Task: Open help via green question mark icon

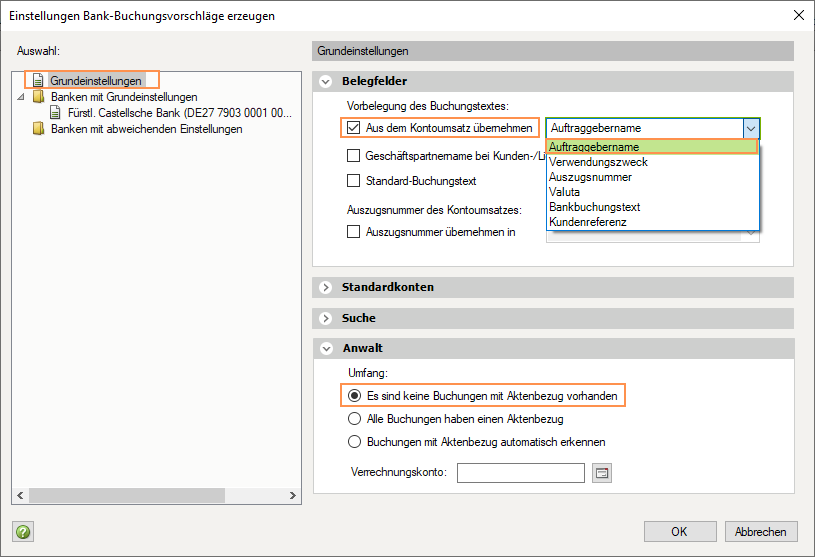Action: [x=23, y=532]
